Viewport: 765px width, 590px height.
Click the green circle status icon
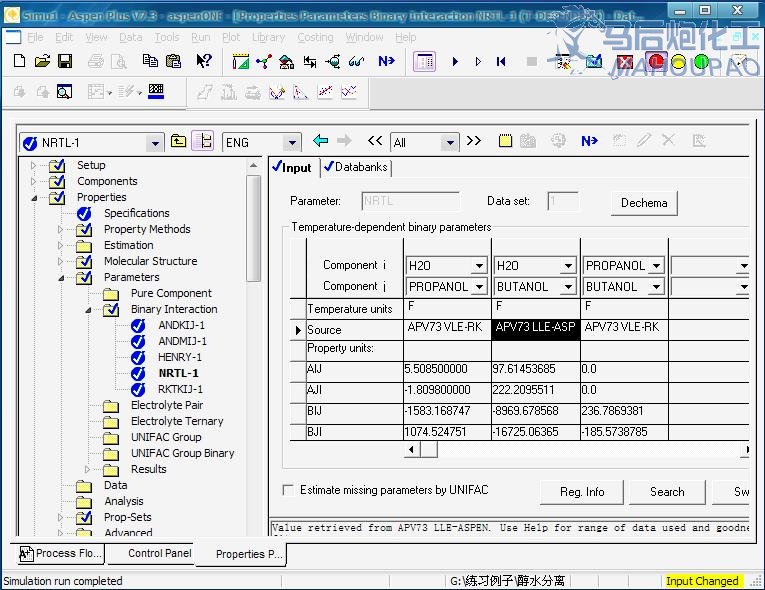click(x=701, y=62)
